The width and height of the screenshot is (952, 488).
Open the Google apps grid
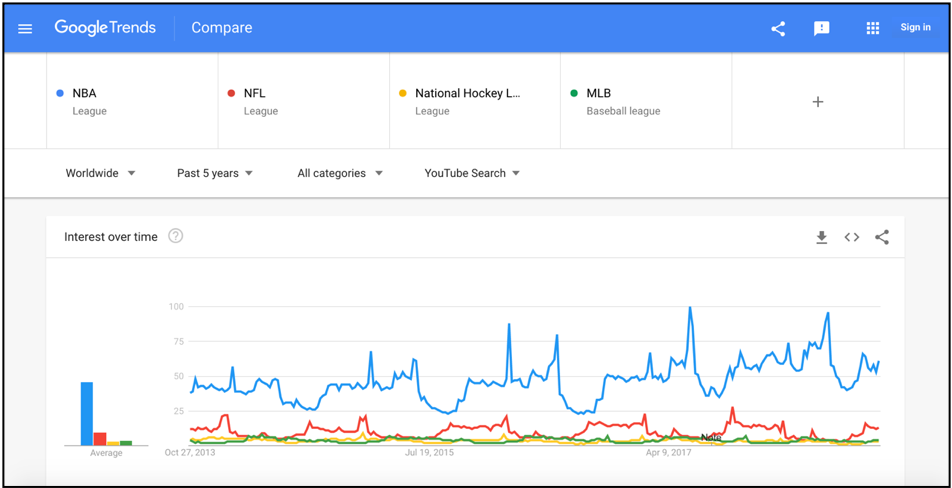coord(873,28)
